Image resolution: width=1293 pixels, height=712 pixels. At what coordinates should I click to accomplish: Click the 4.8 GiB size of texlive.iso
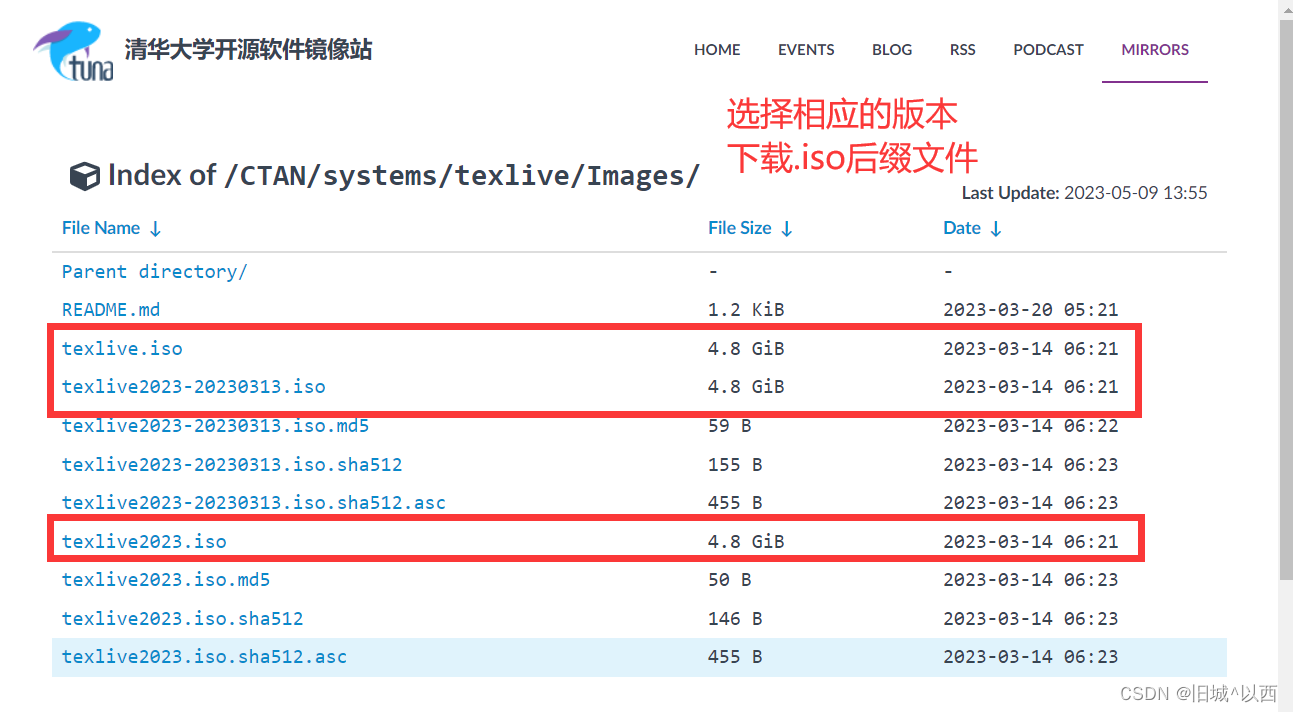pyautogui.click(x=746, y=348)
